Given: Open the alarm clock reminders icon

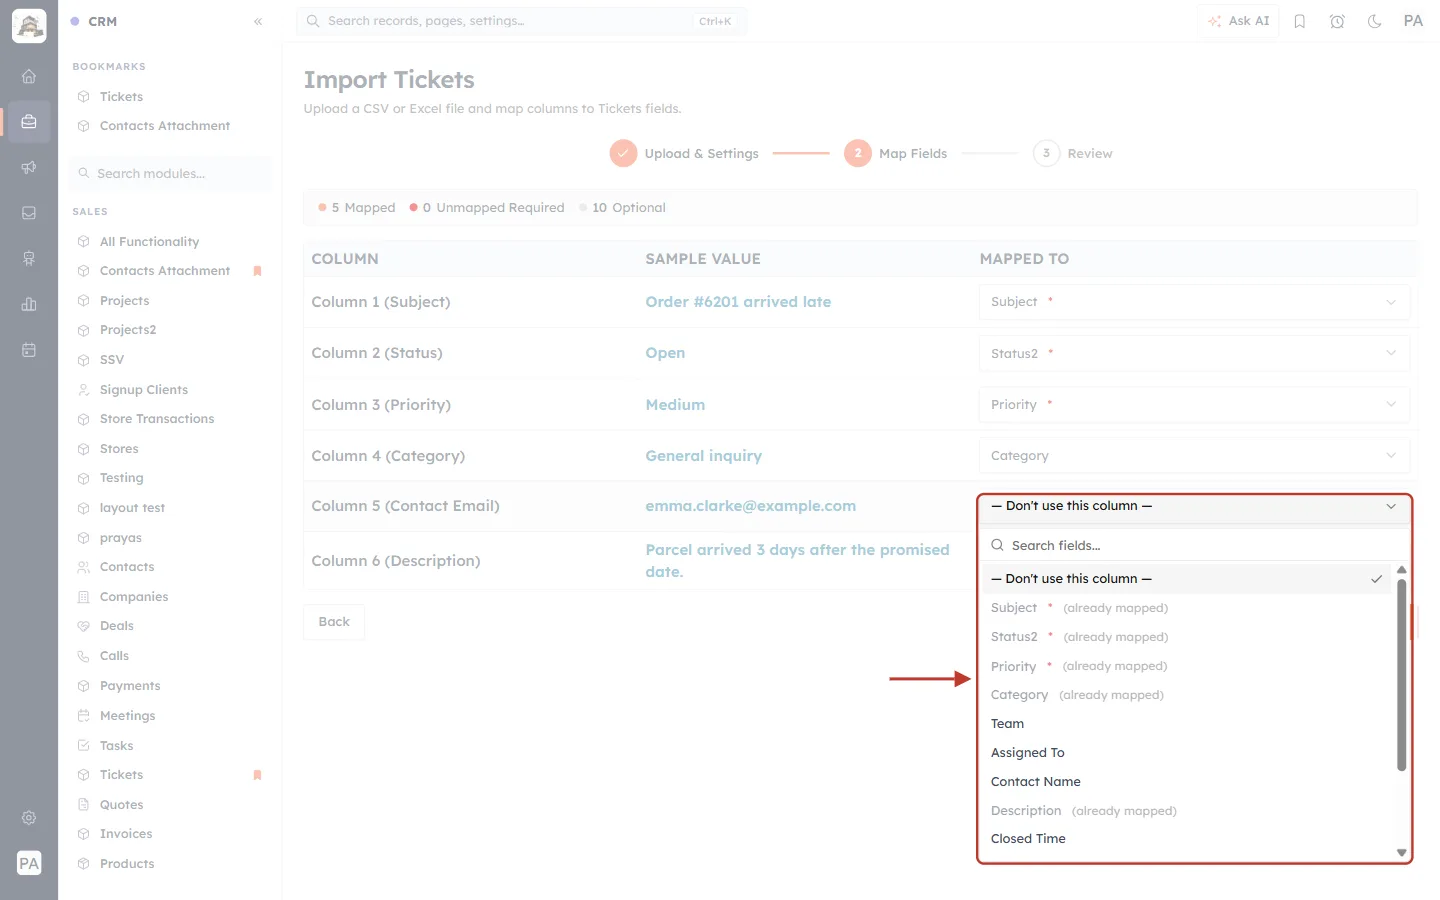Looking at the screenshot, I should pyautogui.click(x=1337, y=21).
